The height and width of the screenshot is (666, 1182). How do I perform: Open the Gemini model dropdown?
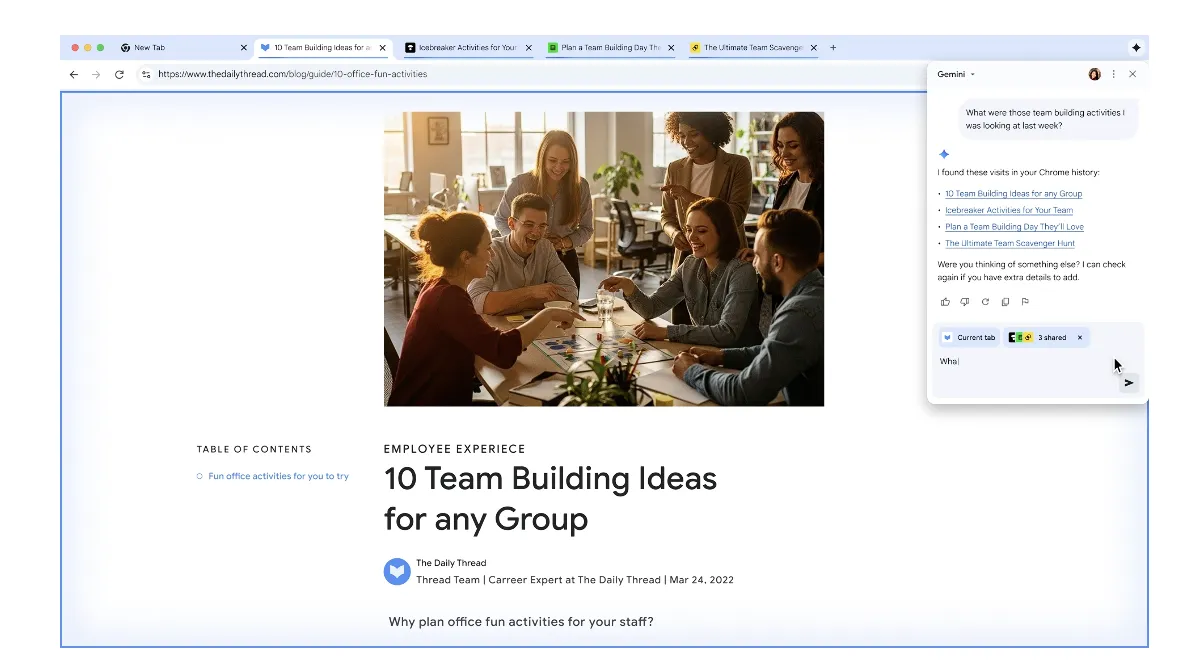tap(956, 74)
